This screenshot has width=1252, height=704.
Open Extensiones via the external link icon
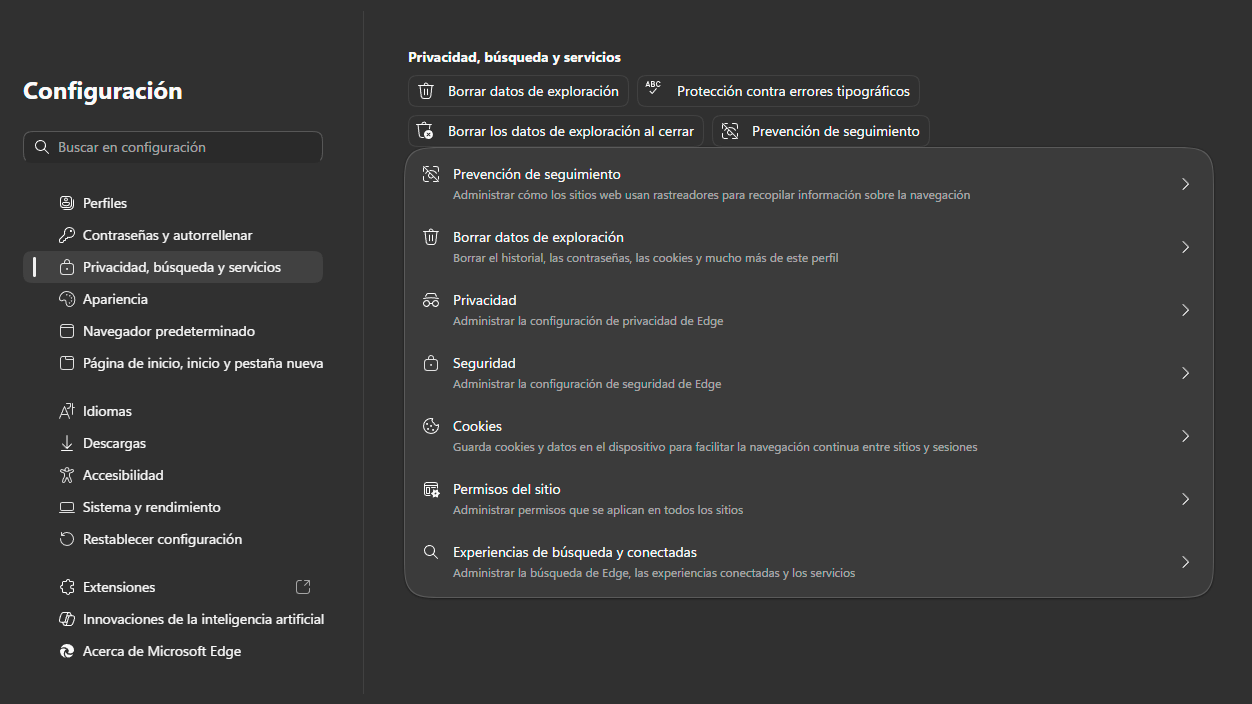[x=302, y=586]
